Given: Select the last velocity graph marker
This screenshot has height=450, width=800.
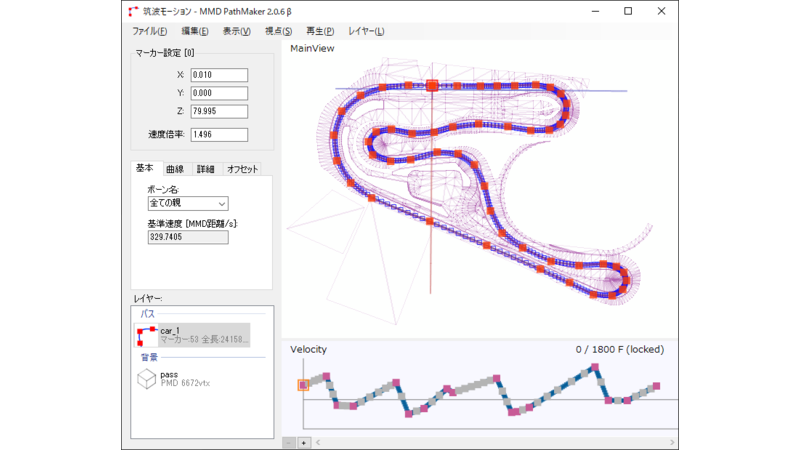Looking at the screenshot, I should click(x=657, y=386).
